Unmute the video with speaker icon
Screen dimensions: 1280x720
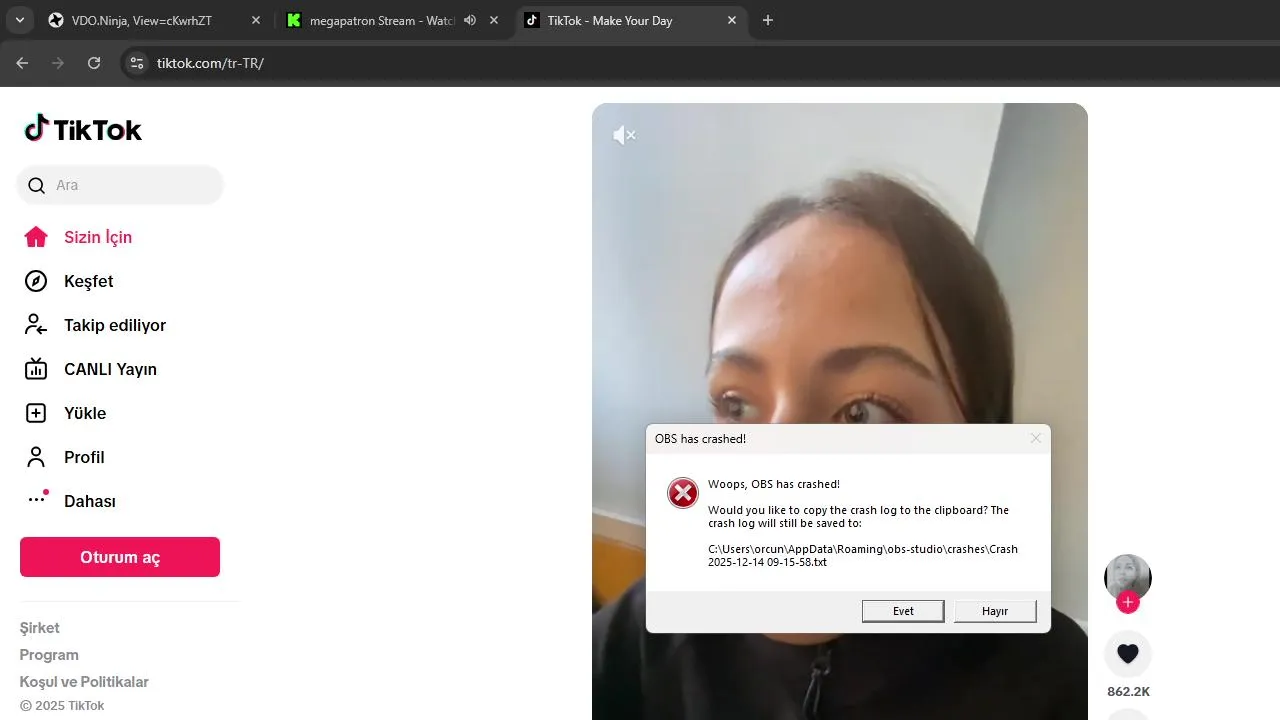[624, 135]
